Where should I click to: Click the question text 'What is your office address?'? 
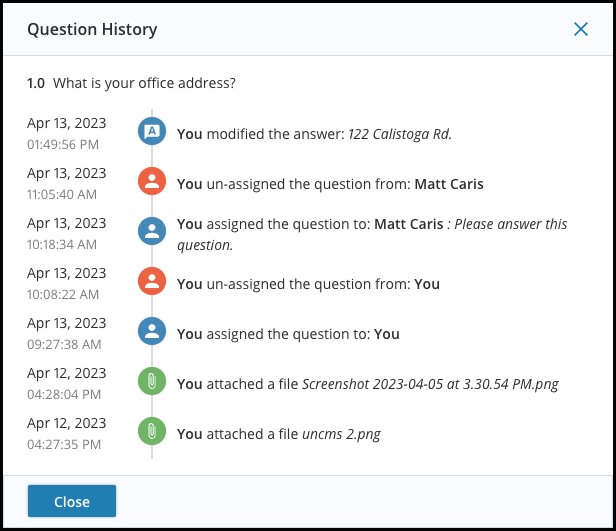click(145, 83)
